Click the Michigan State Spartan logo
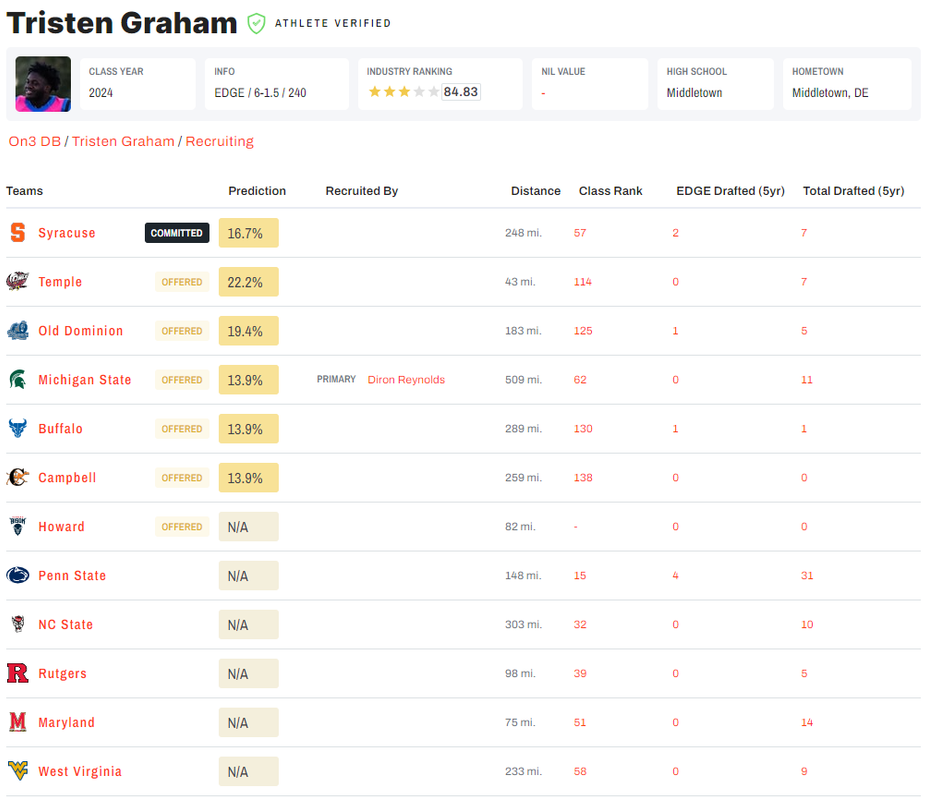Viewport: 928px width, 800px height. (18, 379)
